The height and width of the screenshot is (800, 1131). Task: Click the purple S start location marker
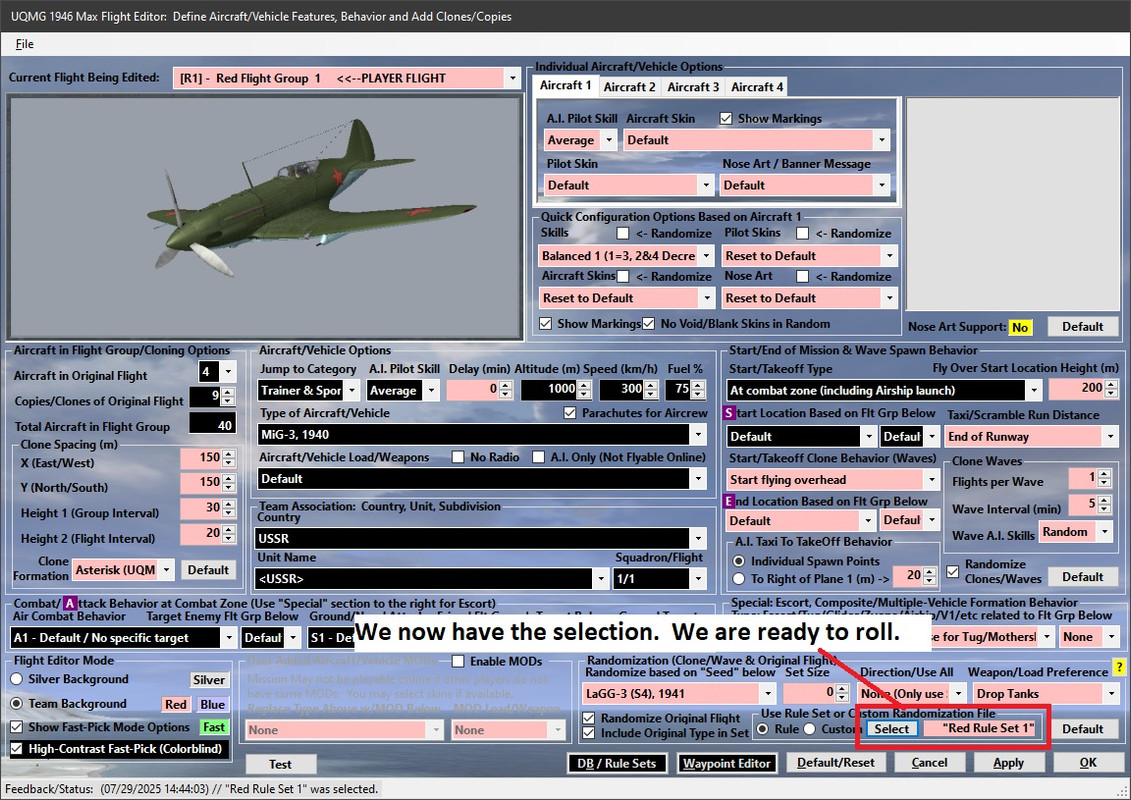(x=729, y=413)
